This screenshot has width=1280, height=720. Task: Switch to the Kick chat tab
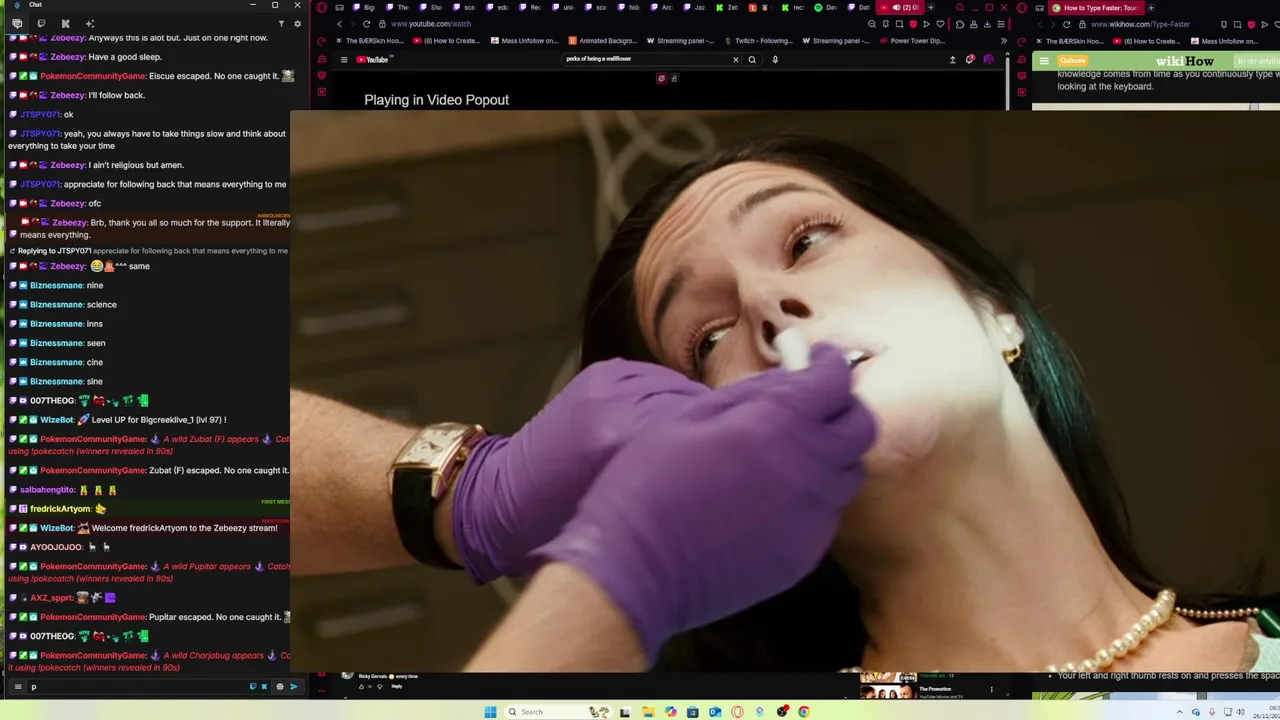coord(65,23)
